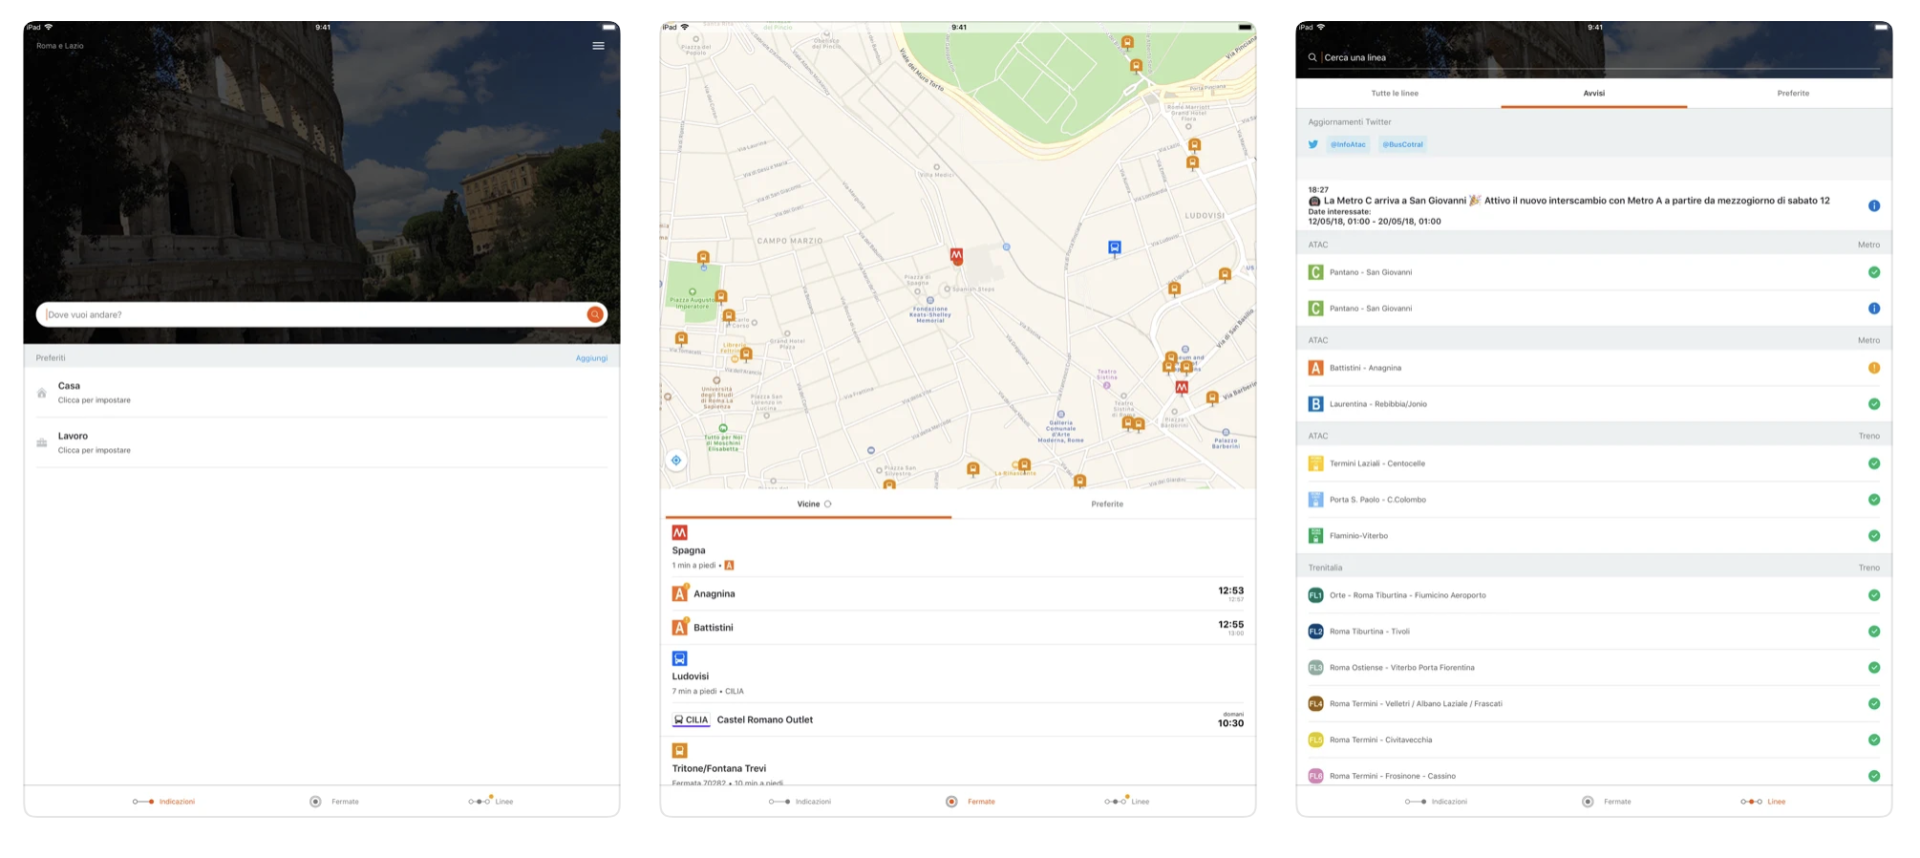Tap the B line icon for Laurentina

[1316, 404]
